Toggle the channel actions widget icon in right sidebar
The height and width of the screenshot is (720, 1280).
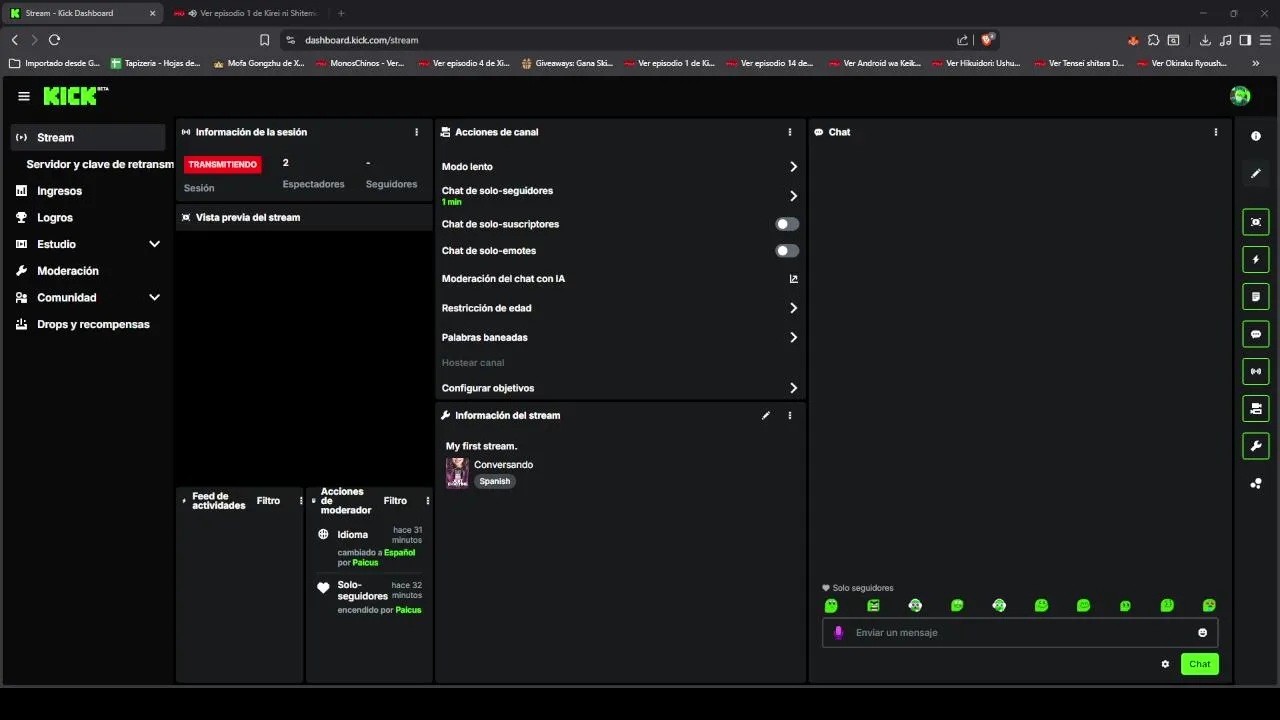pos(1256,408)
